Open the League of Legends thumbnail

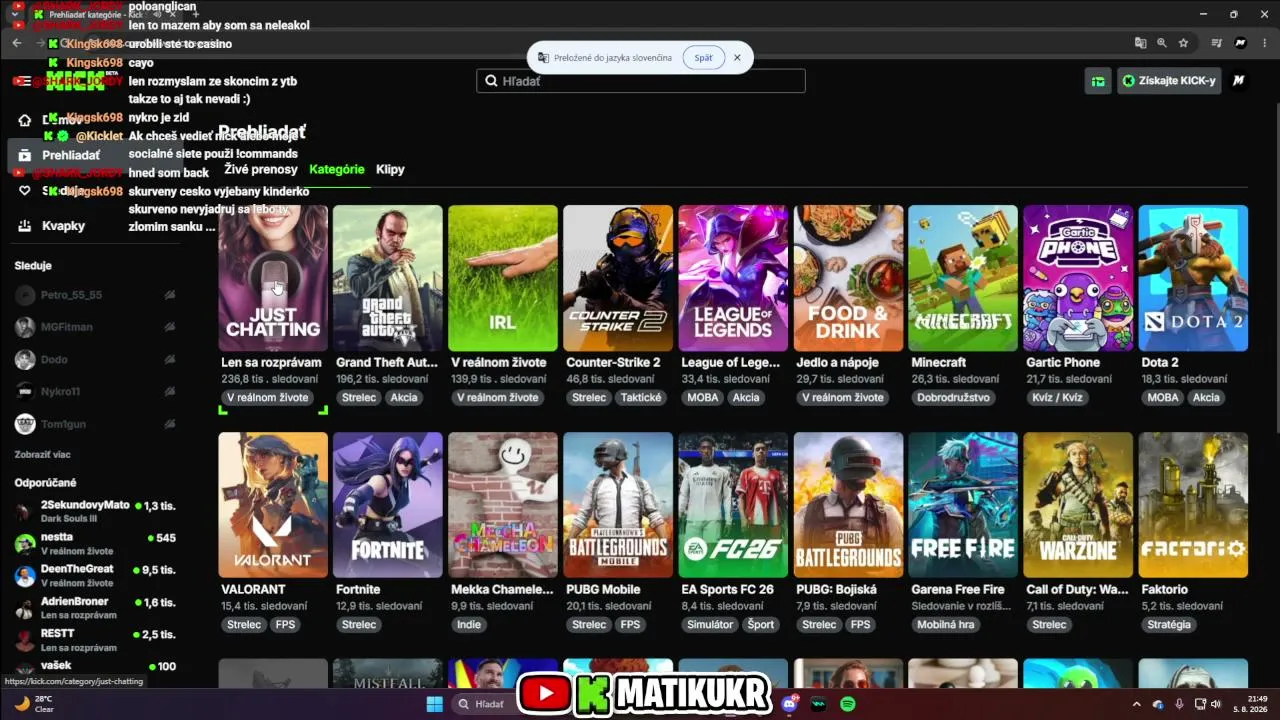click(733, 278)
